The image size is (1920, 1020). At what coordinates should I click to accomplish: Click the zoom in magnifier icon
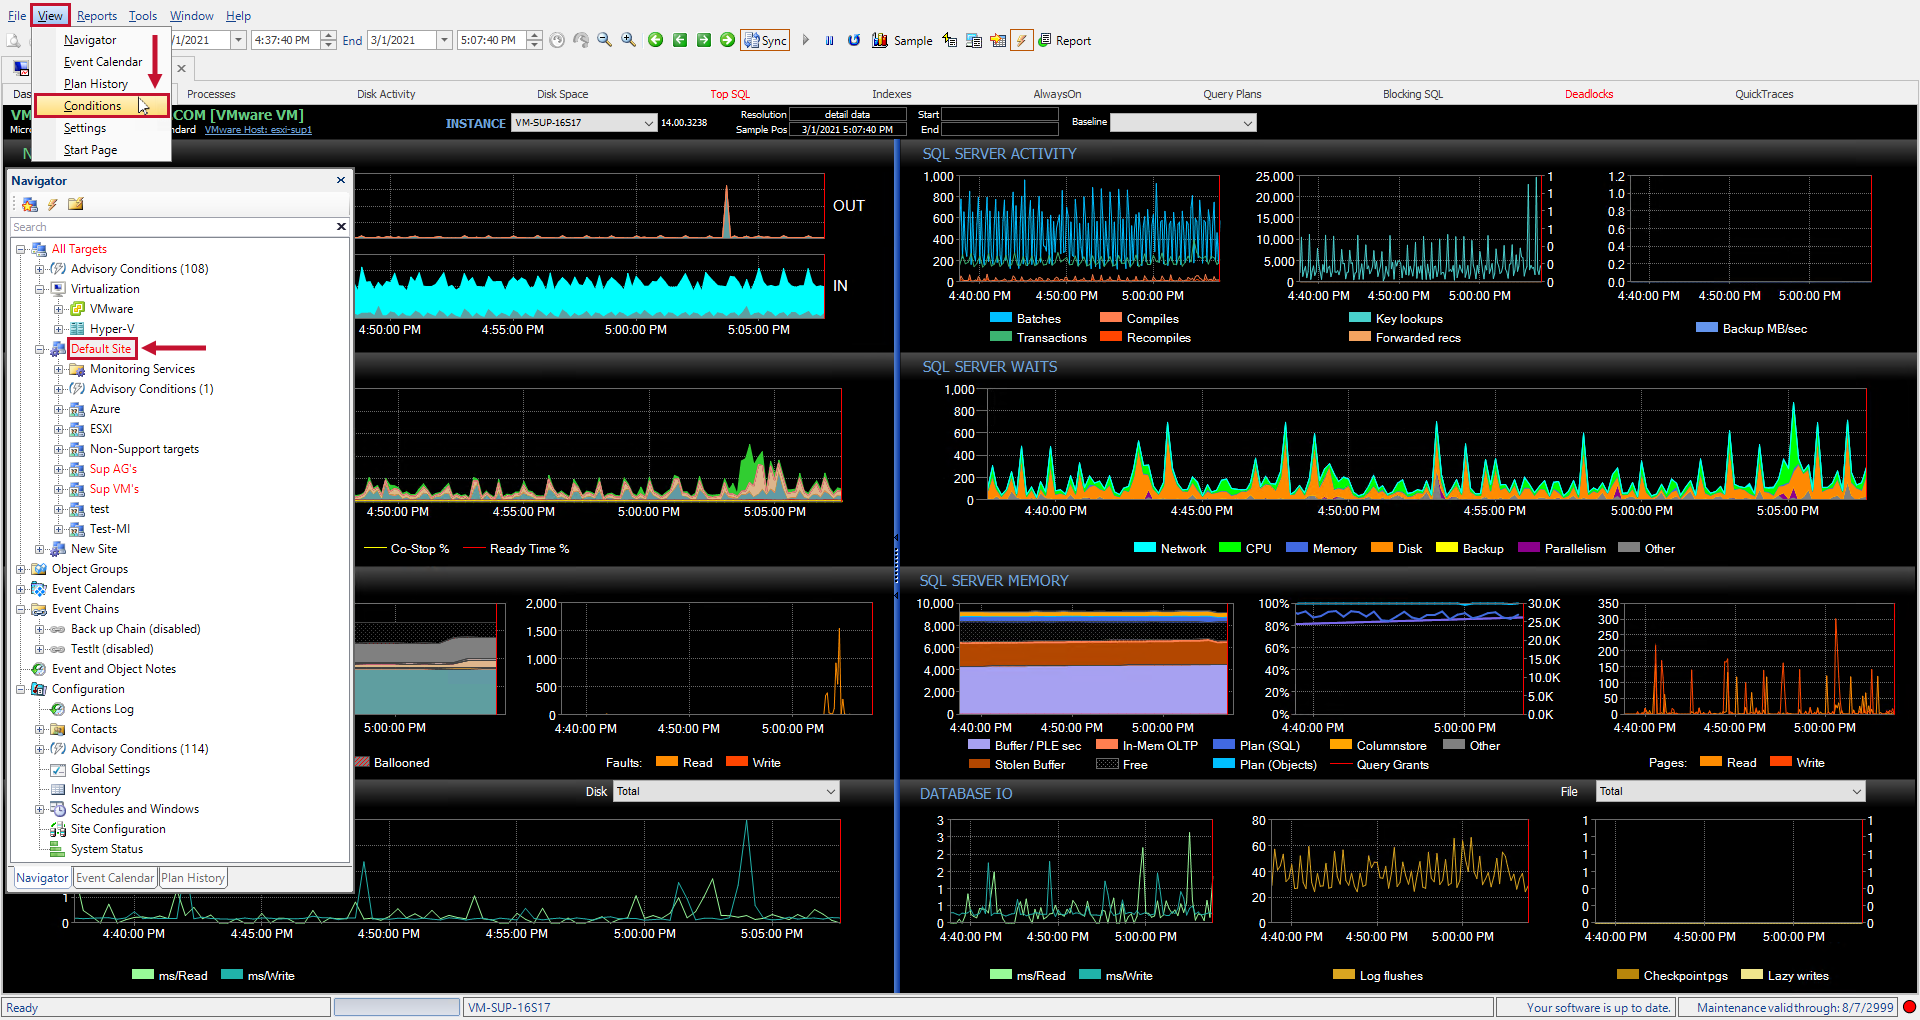[628, 40]
